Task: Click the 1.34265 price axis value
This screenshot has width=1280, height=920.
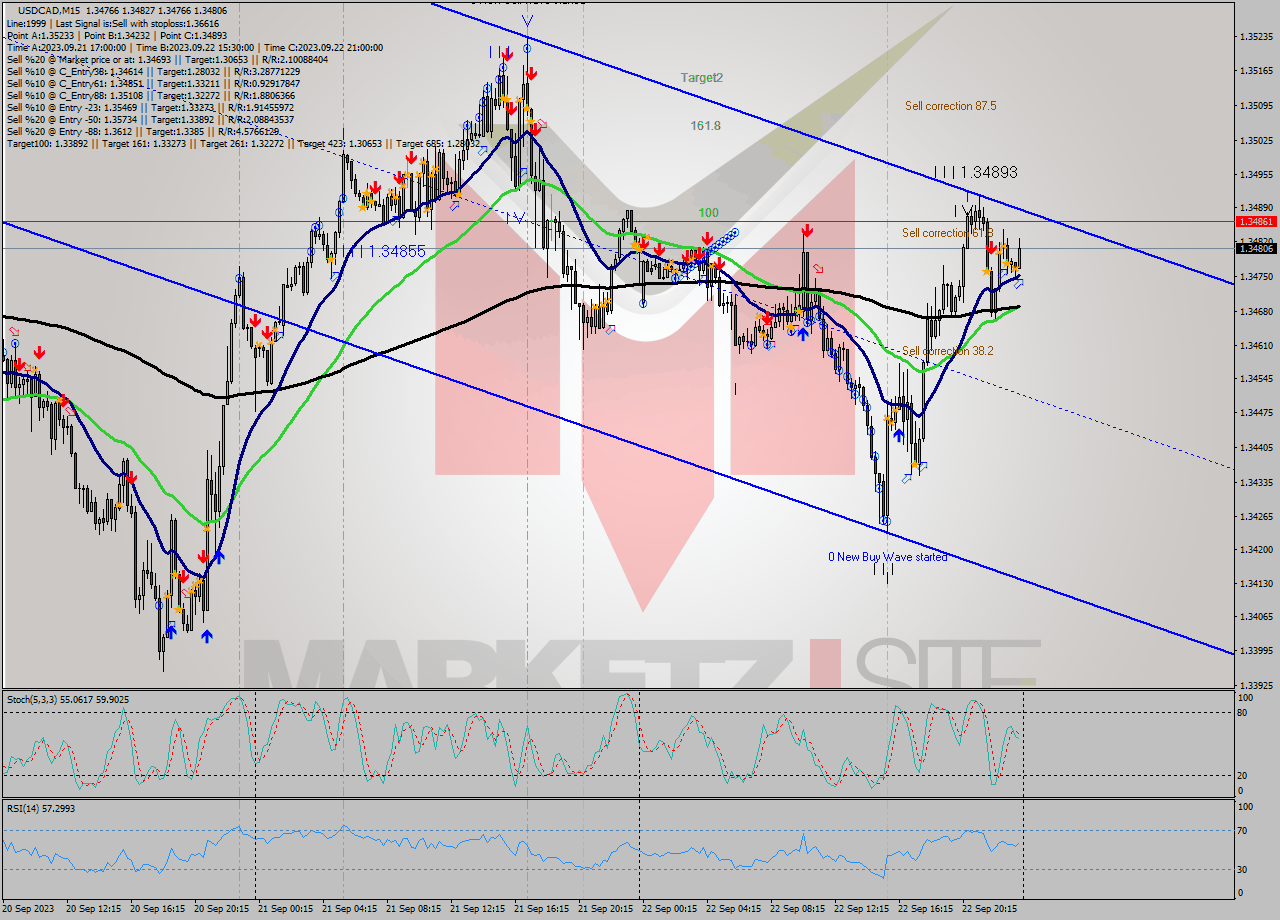Action: click(1256, 516)
